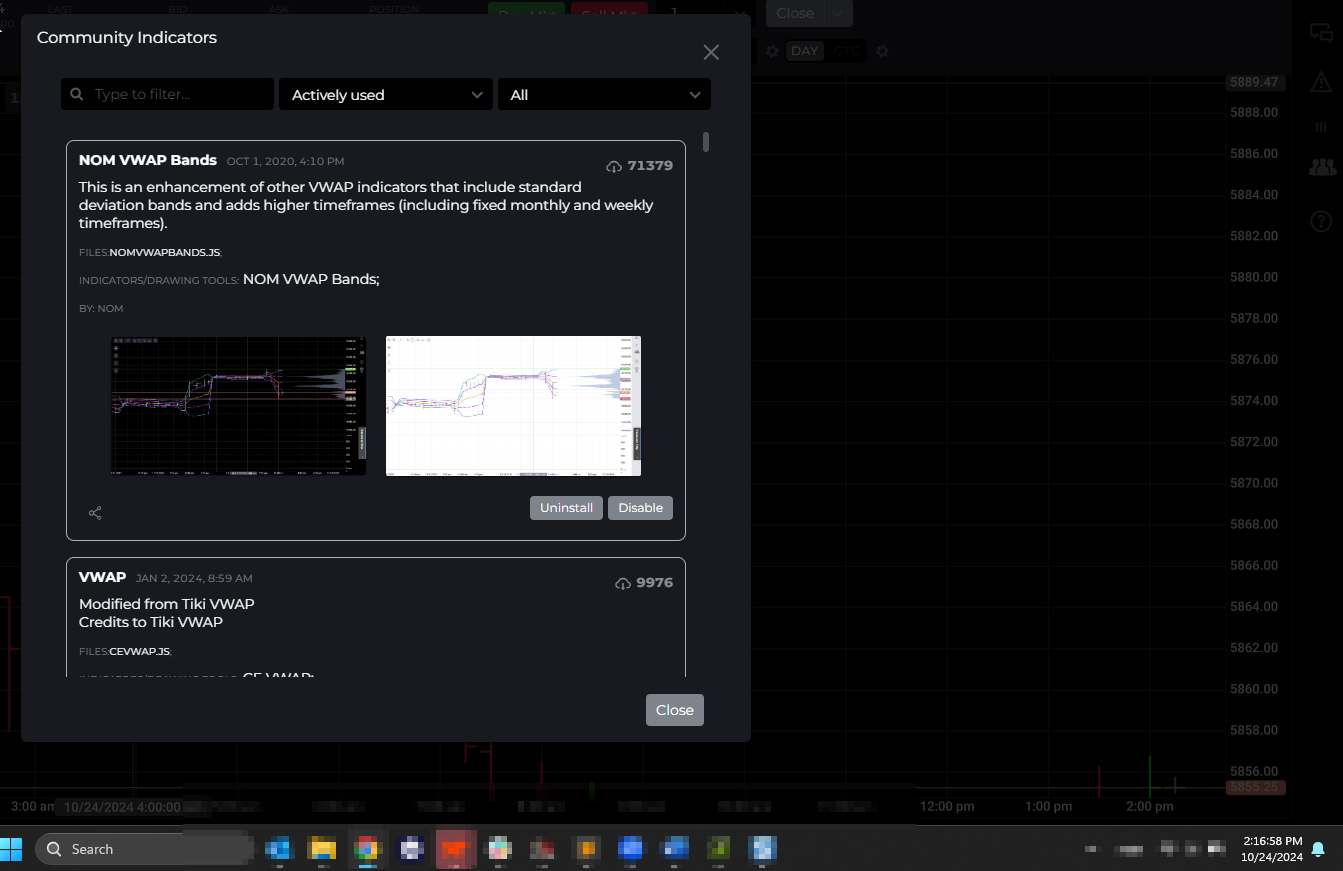Close the Community Indicators dialog with the X
Viewport: 1343px width, 871px height.
pos(711,53)
